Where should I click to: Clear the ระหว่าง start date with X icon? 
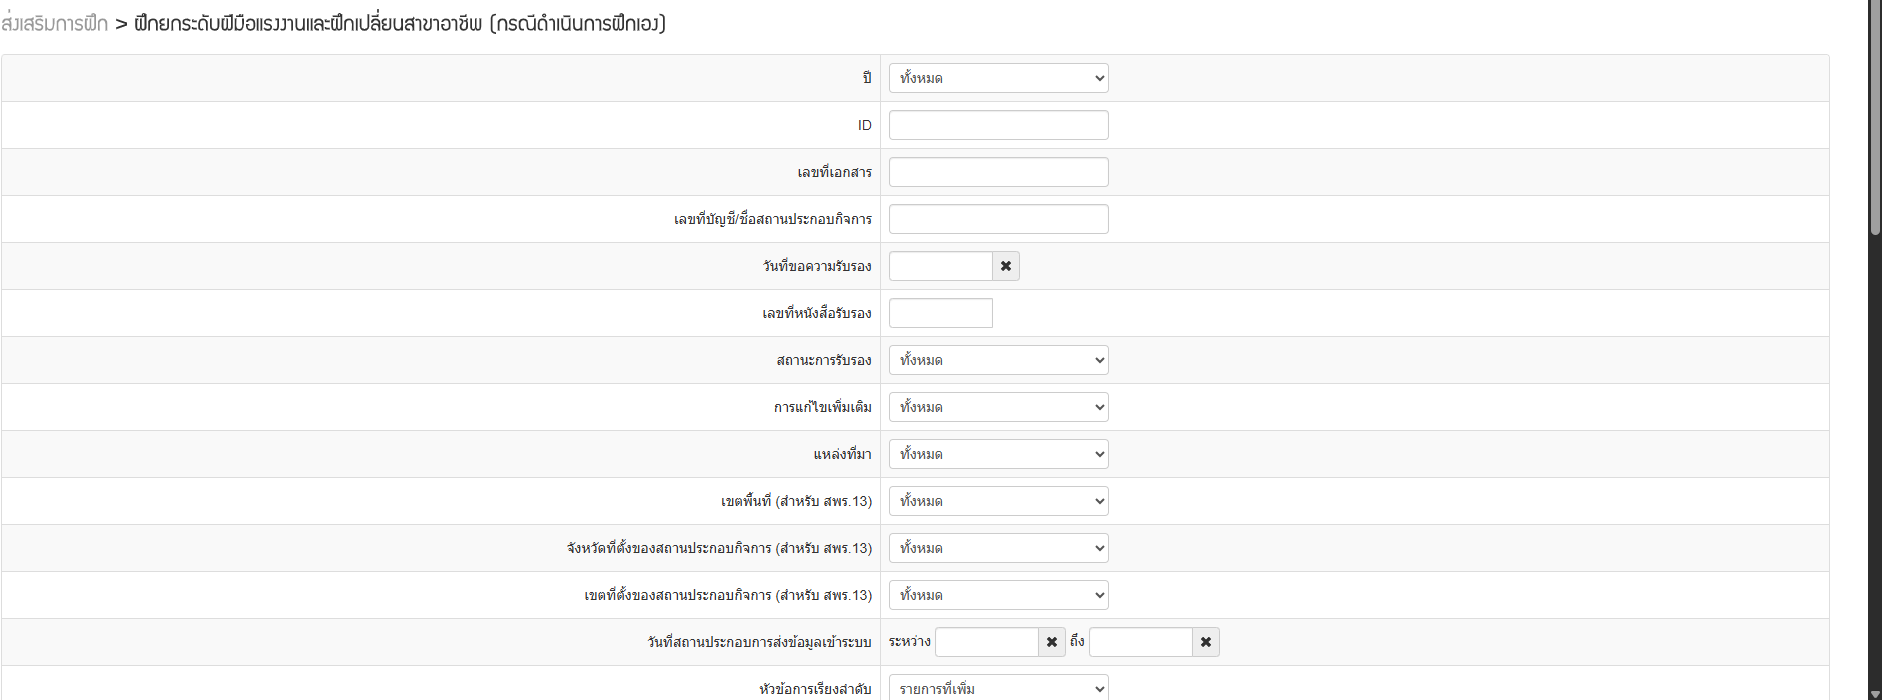pyautogui.click(x=1052, y=642)
